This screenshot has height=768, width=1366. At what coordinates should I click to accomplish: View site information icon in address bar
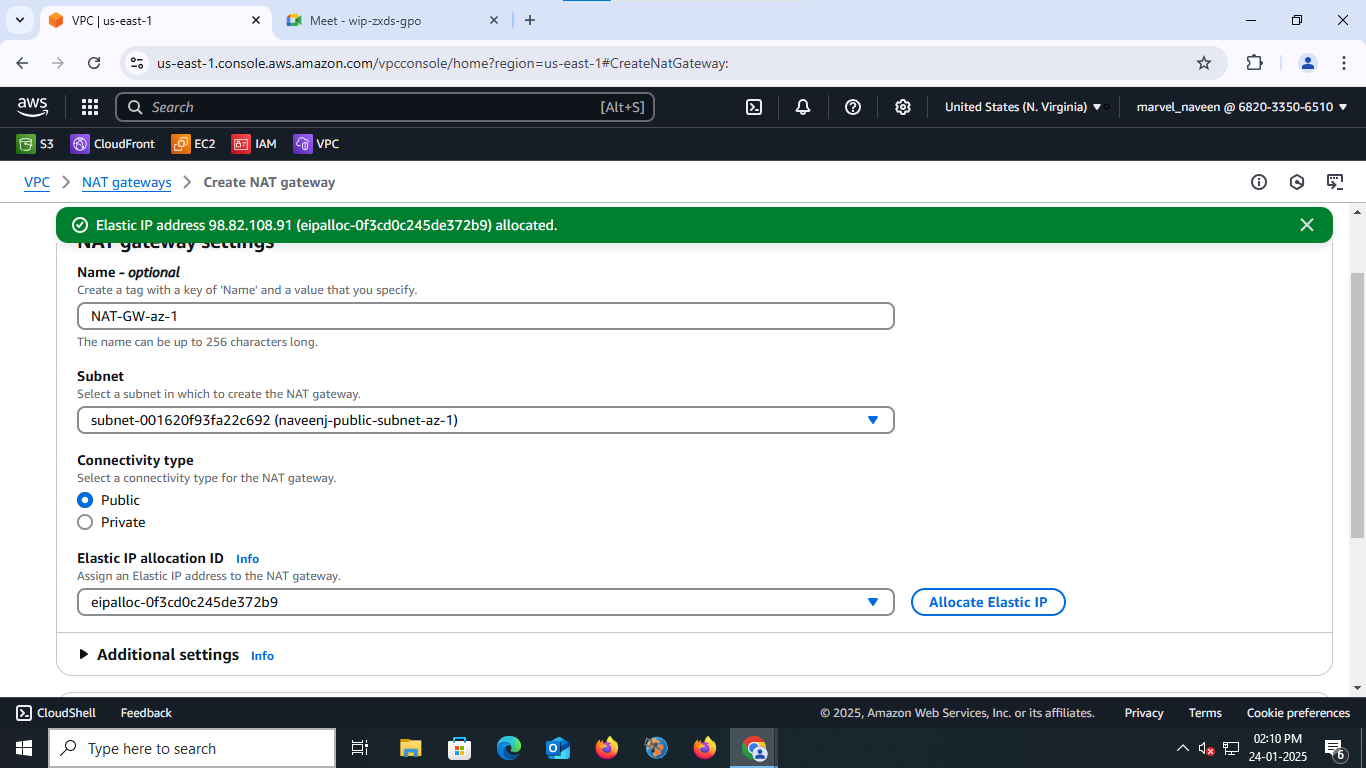138,63
